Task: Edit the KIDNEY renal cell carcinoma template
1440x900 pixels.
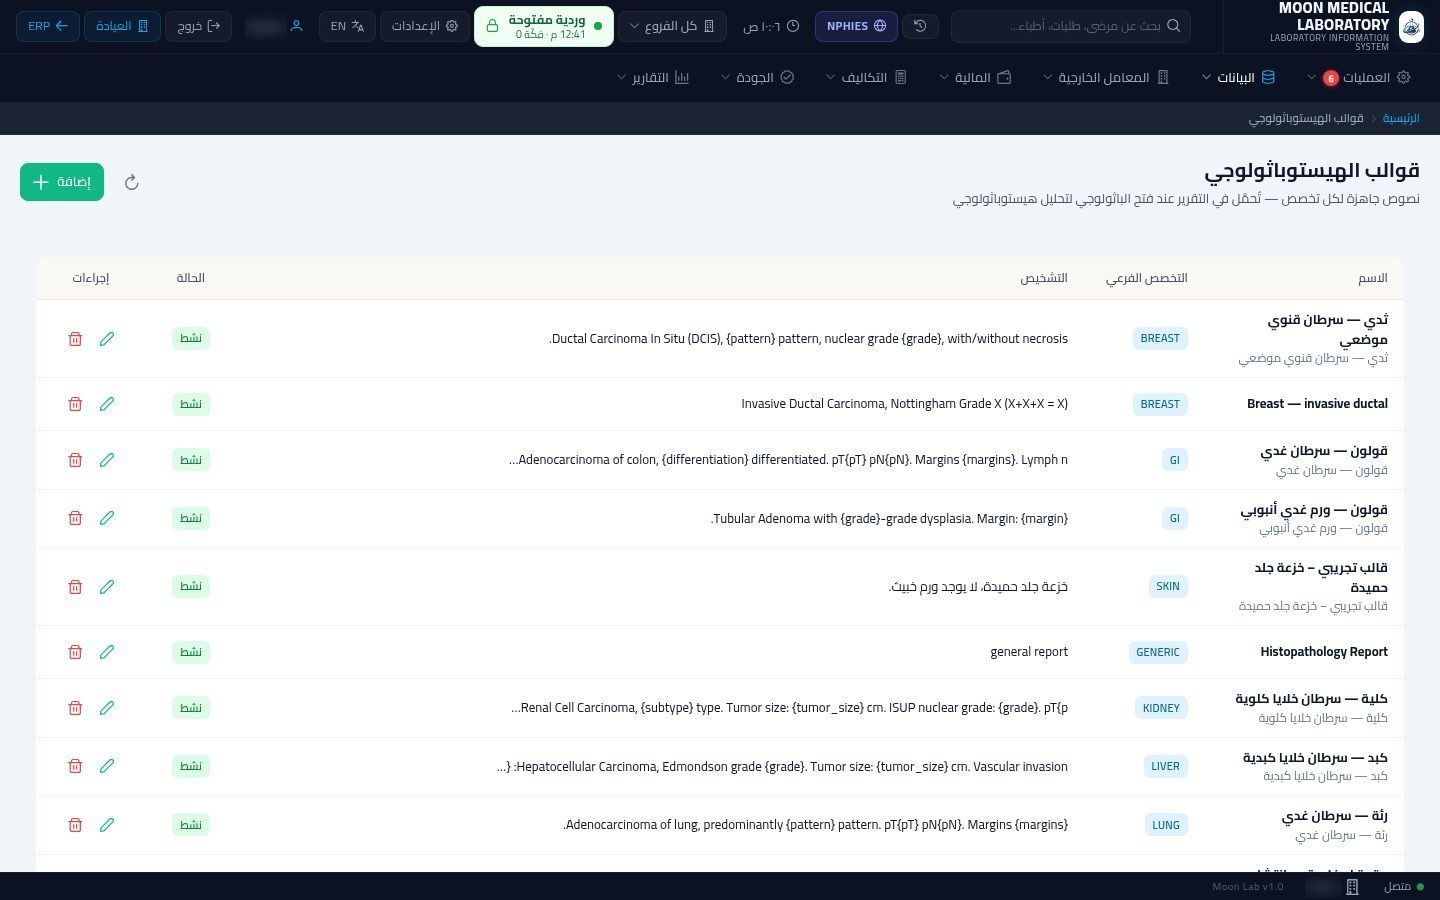Action: click(x=107, y=708)
